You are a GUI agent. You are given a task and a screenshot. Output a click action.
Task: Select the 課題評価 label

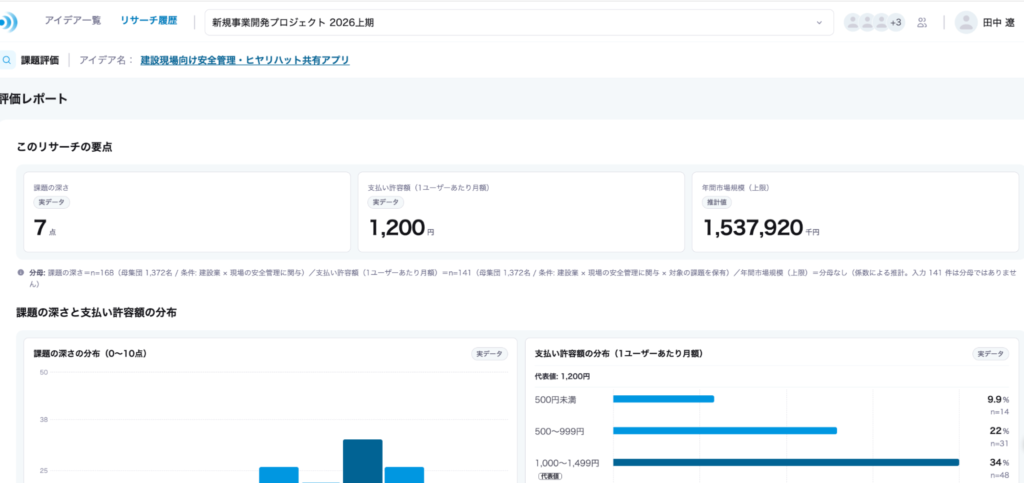tap(40, 60)
